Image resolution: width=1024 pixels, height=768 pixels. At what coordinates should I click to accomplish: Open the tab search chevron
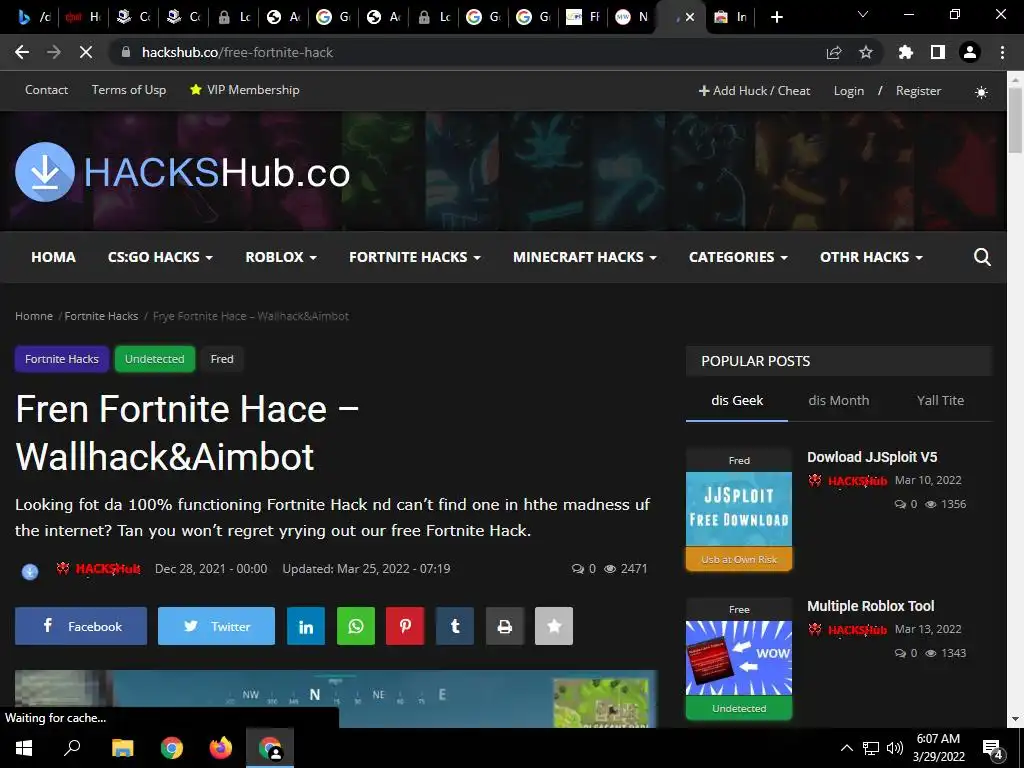pyautogui.click(x=863, y=14)
